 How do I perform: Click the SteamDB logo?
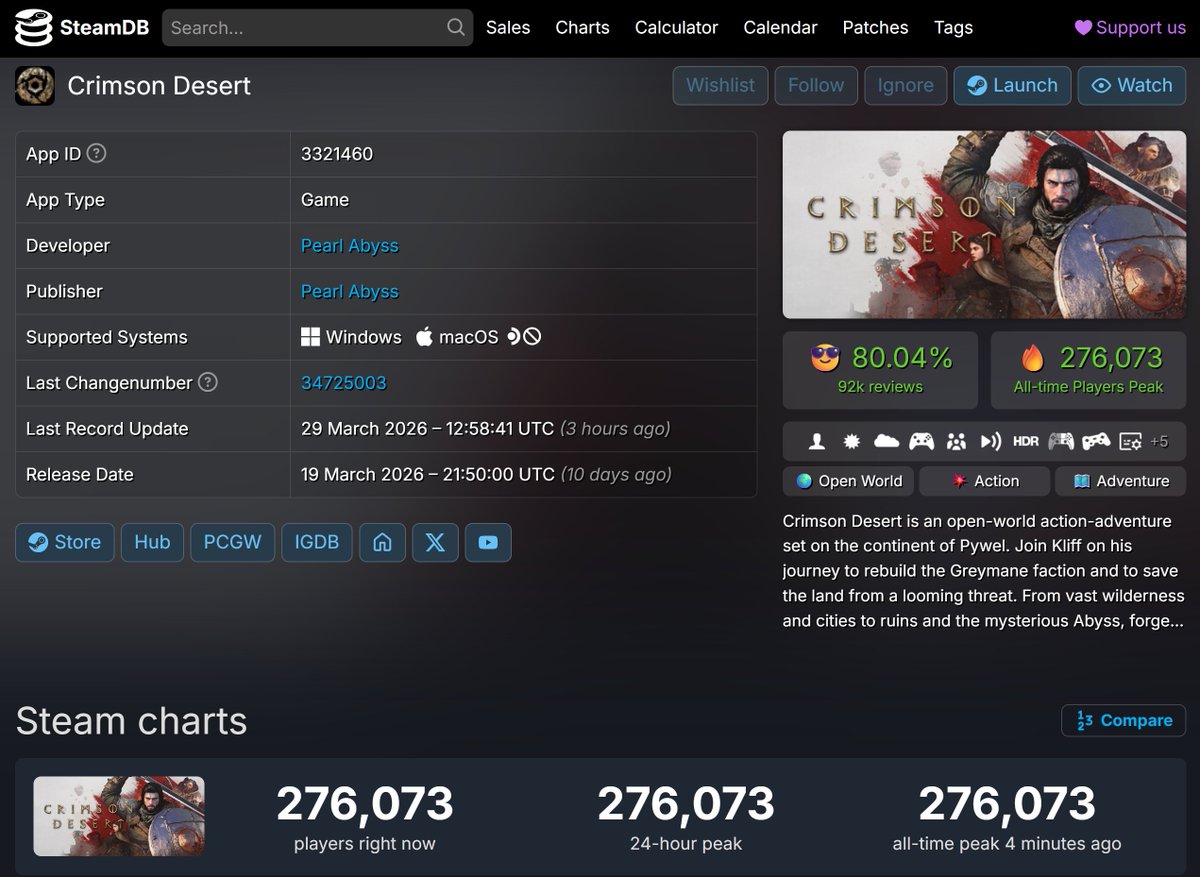pyautogui.click(x=80, y=28)
